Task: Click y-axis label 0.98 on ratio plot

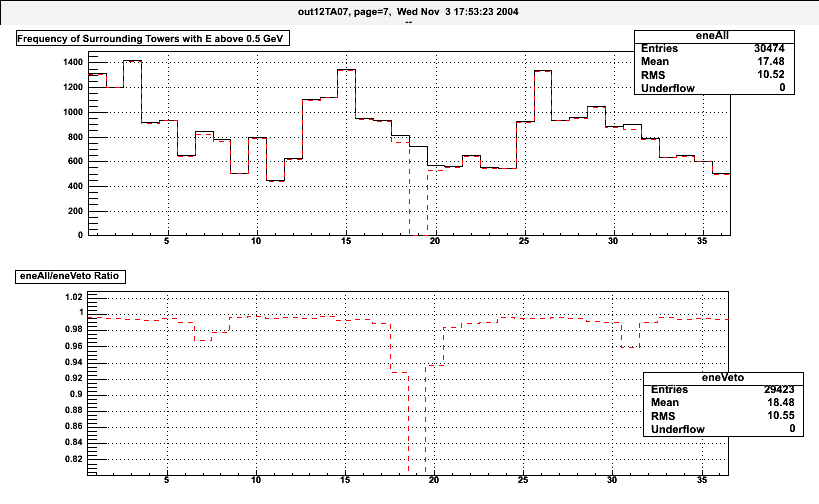Action: click(x=74, y=329)
